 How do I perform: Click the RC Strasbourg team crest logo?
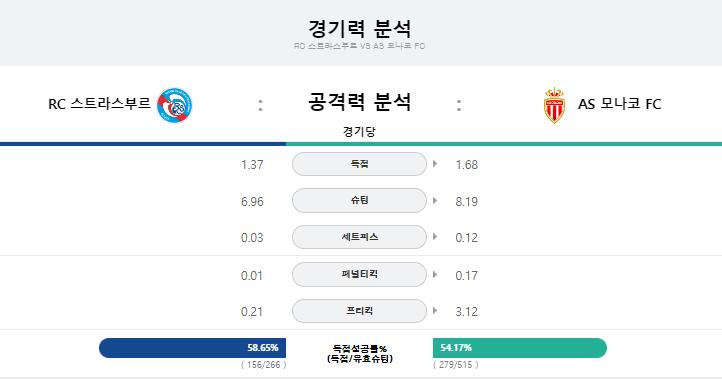(175, 105)
